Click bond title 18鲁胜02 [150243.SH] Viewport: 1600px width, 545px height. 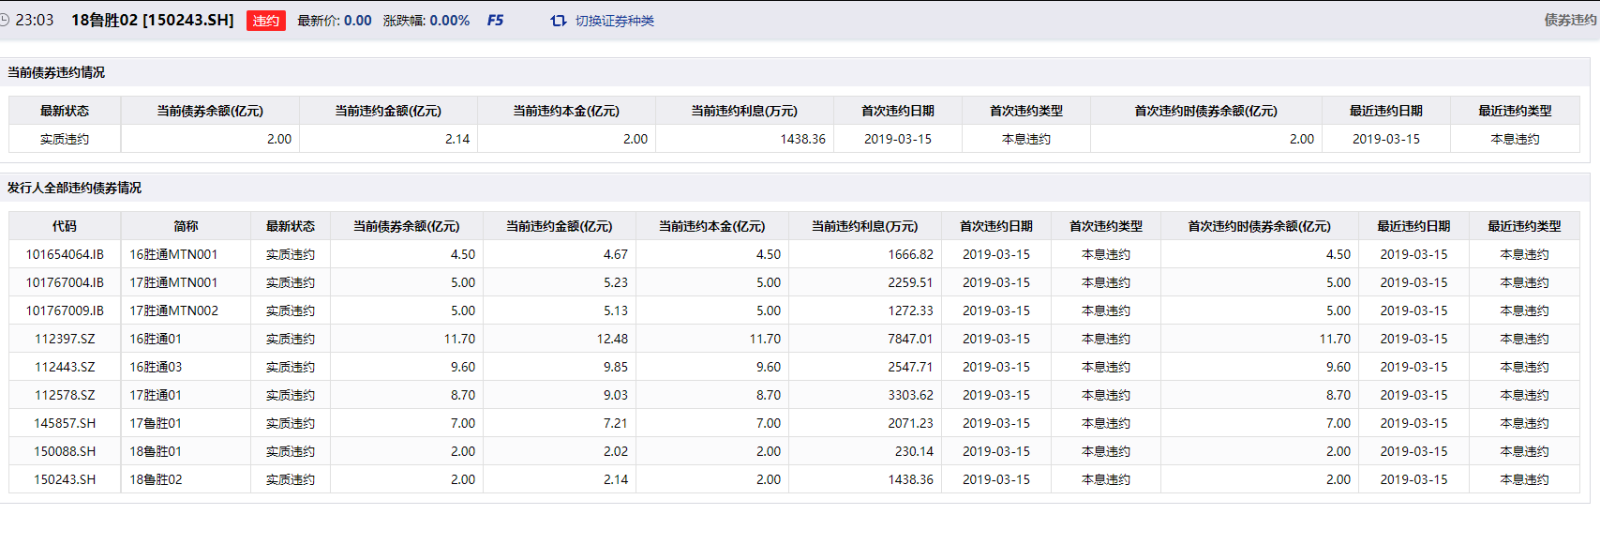pyautogui.click(x=152, y=20)
